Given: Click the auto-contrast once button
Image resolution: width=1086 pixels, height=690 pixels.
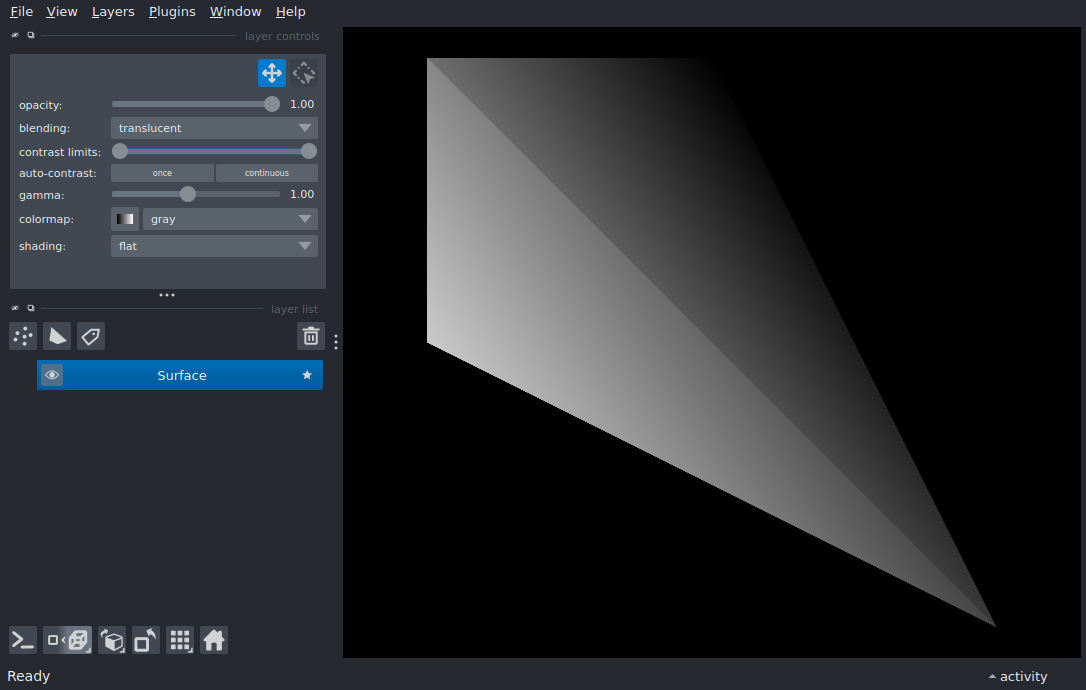Looking at the screenshot, I should pos(162,173).
